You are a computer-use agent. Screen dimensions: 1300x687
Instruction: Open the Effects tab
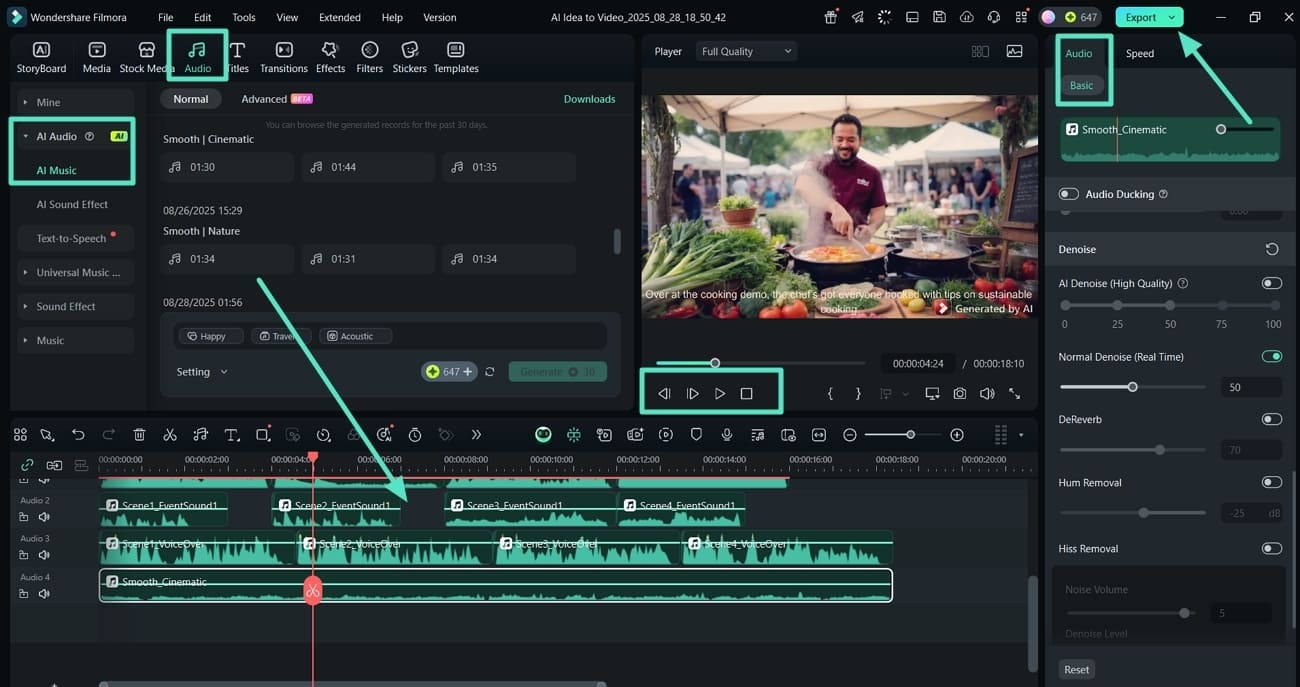coord(330,58)
